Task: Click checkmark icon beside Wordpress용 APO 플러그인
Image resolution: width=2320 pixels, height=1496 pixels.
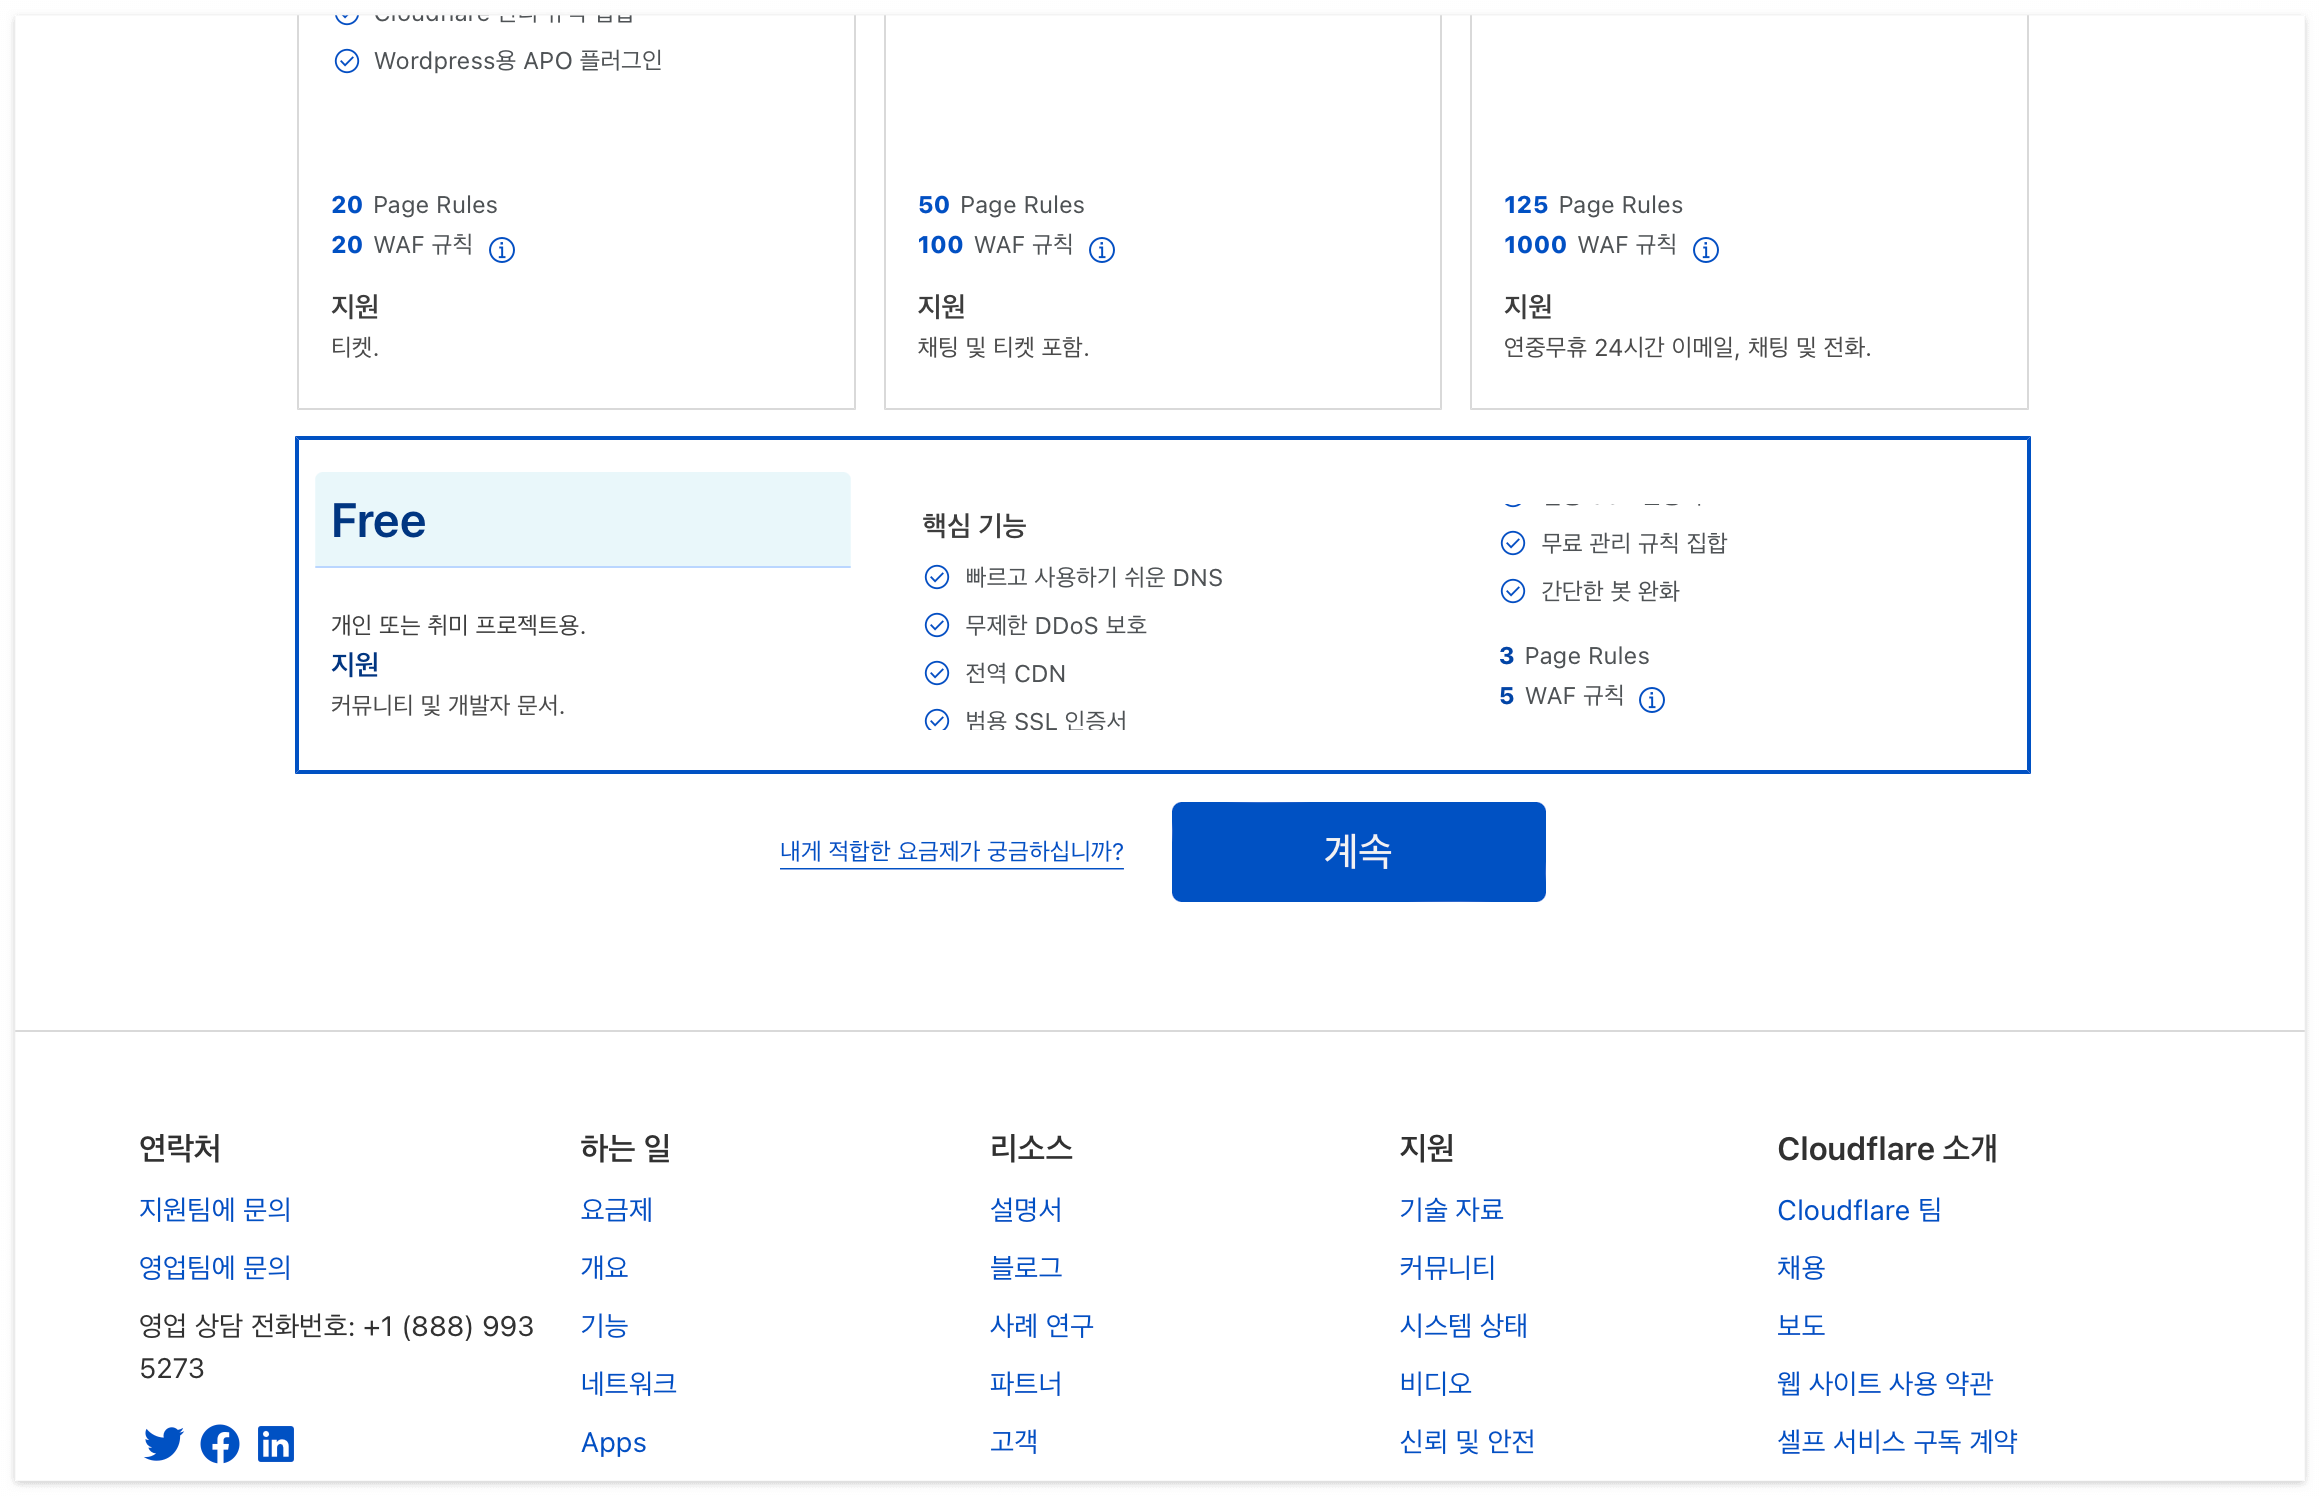Action: (347, 61)
